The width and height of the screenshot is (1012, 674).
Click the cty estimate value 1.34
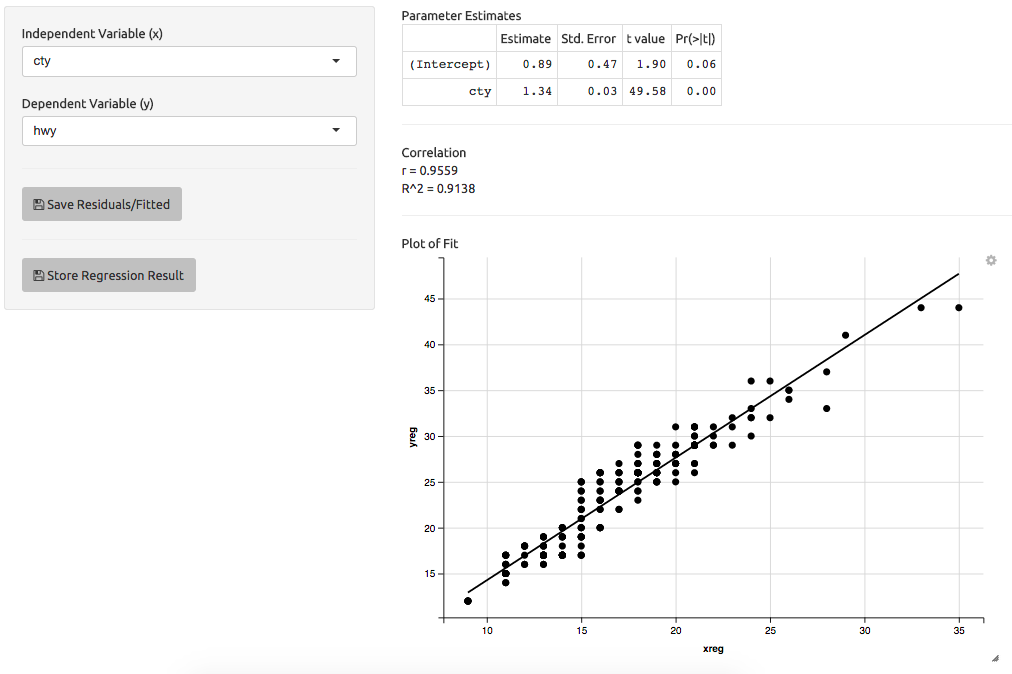pyautogui.click(x=537, y=92)
